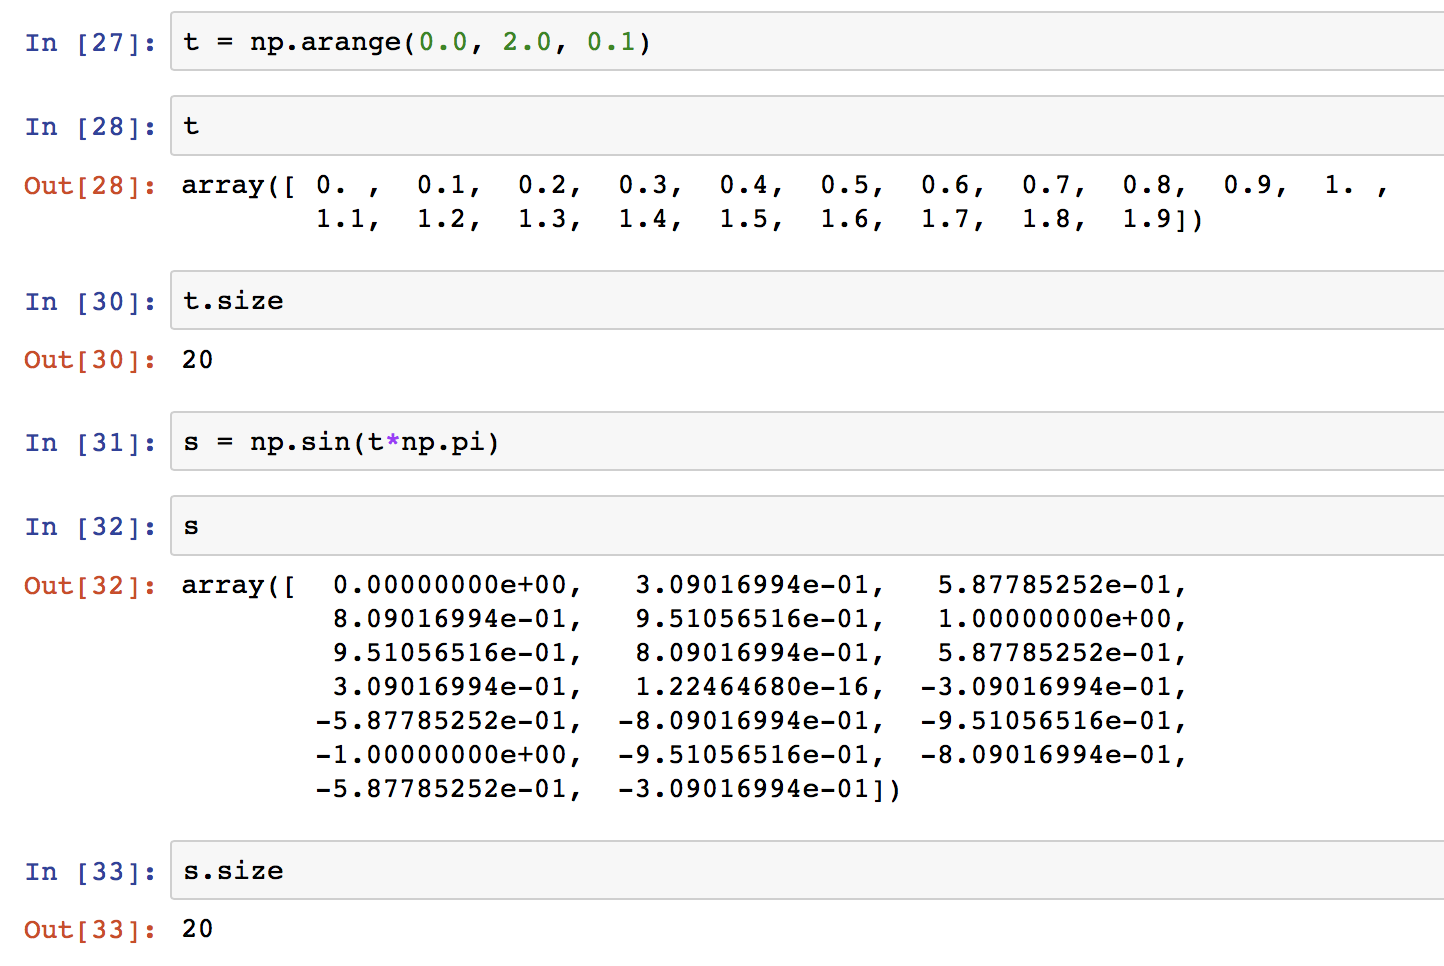Click the Out[33] output value 20

tap(197, 929)
